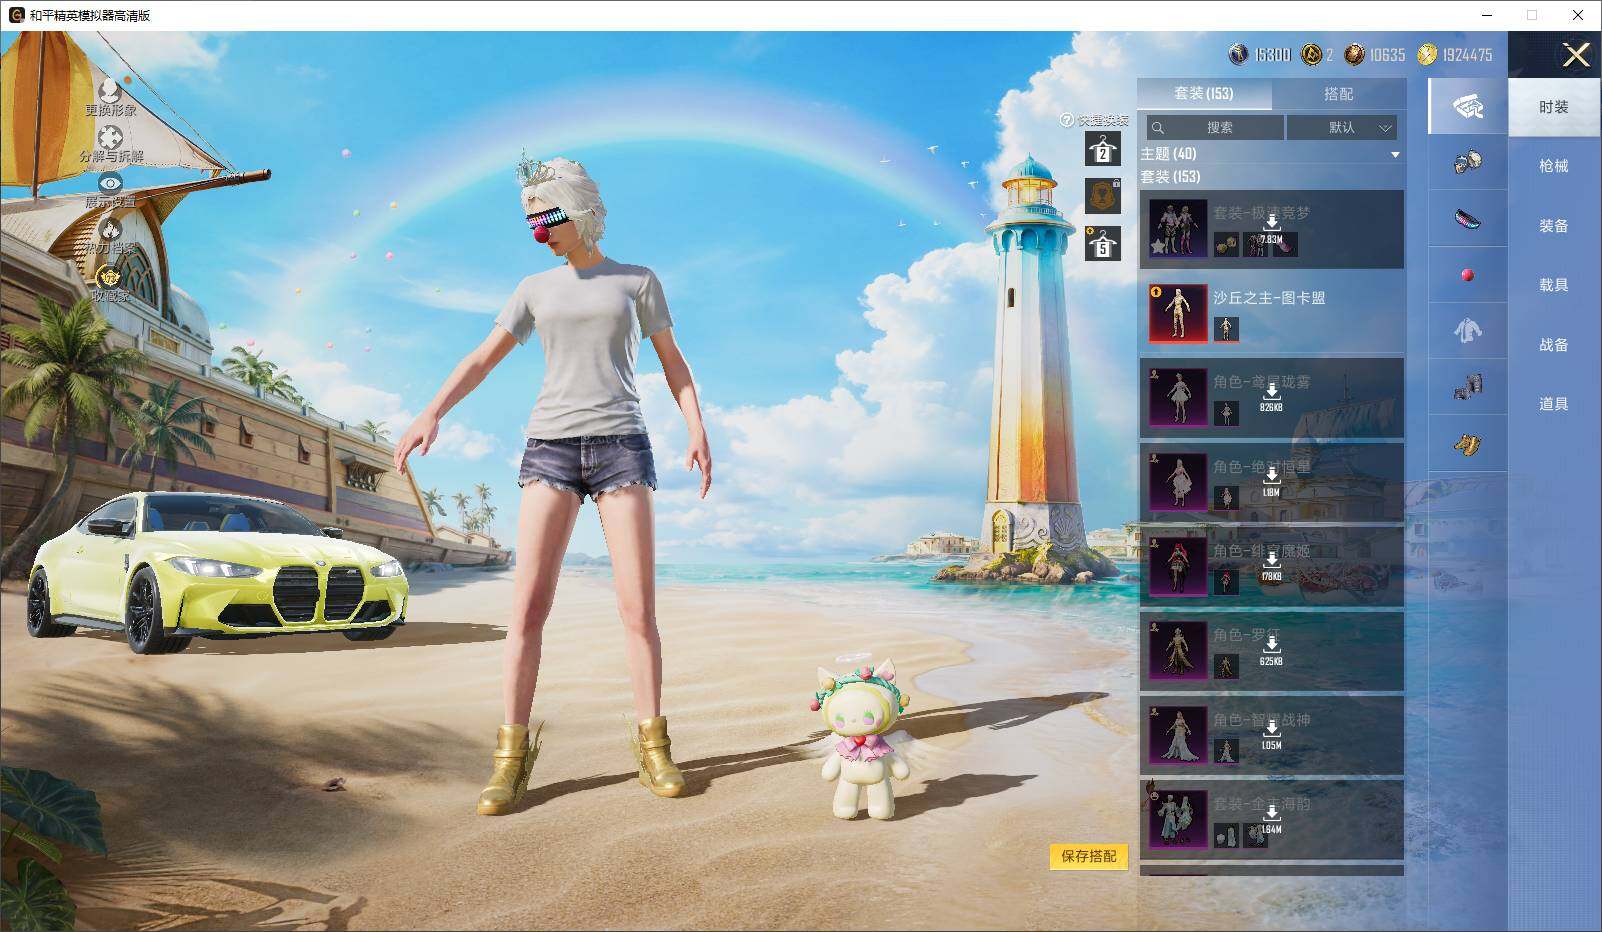Screen dimensions: 1602x932
Task: Download the 角色-智耀战神 1.05M outfit
Action: tap(1271, 734)
